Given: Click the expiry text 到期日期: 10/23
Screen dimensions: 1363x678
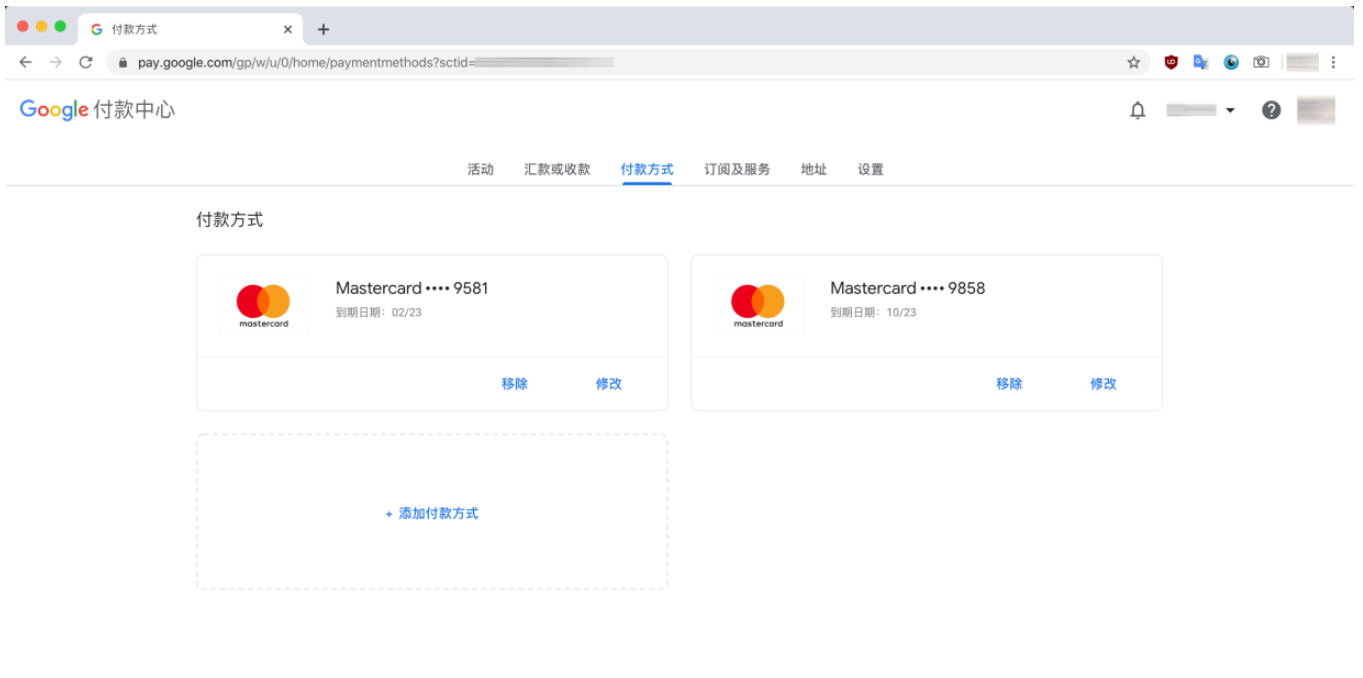Looking at the screenshot, I should tap(873, 312).
